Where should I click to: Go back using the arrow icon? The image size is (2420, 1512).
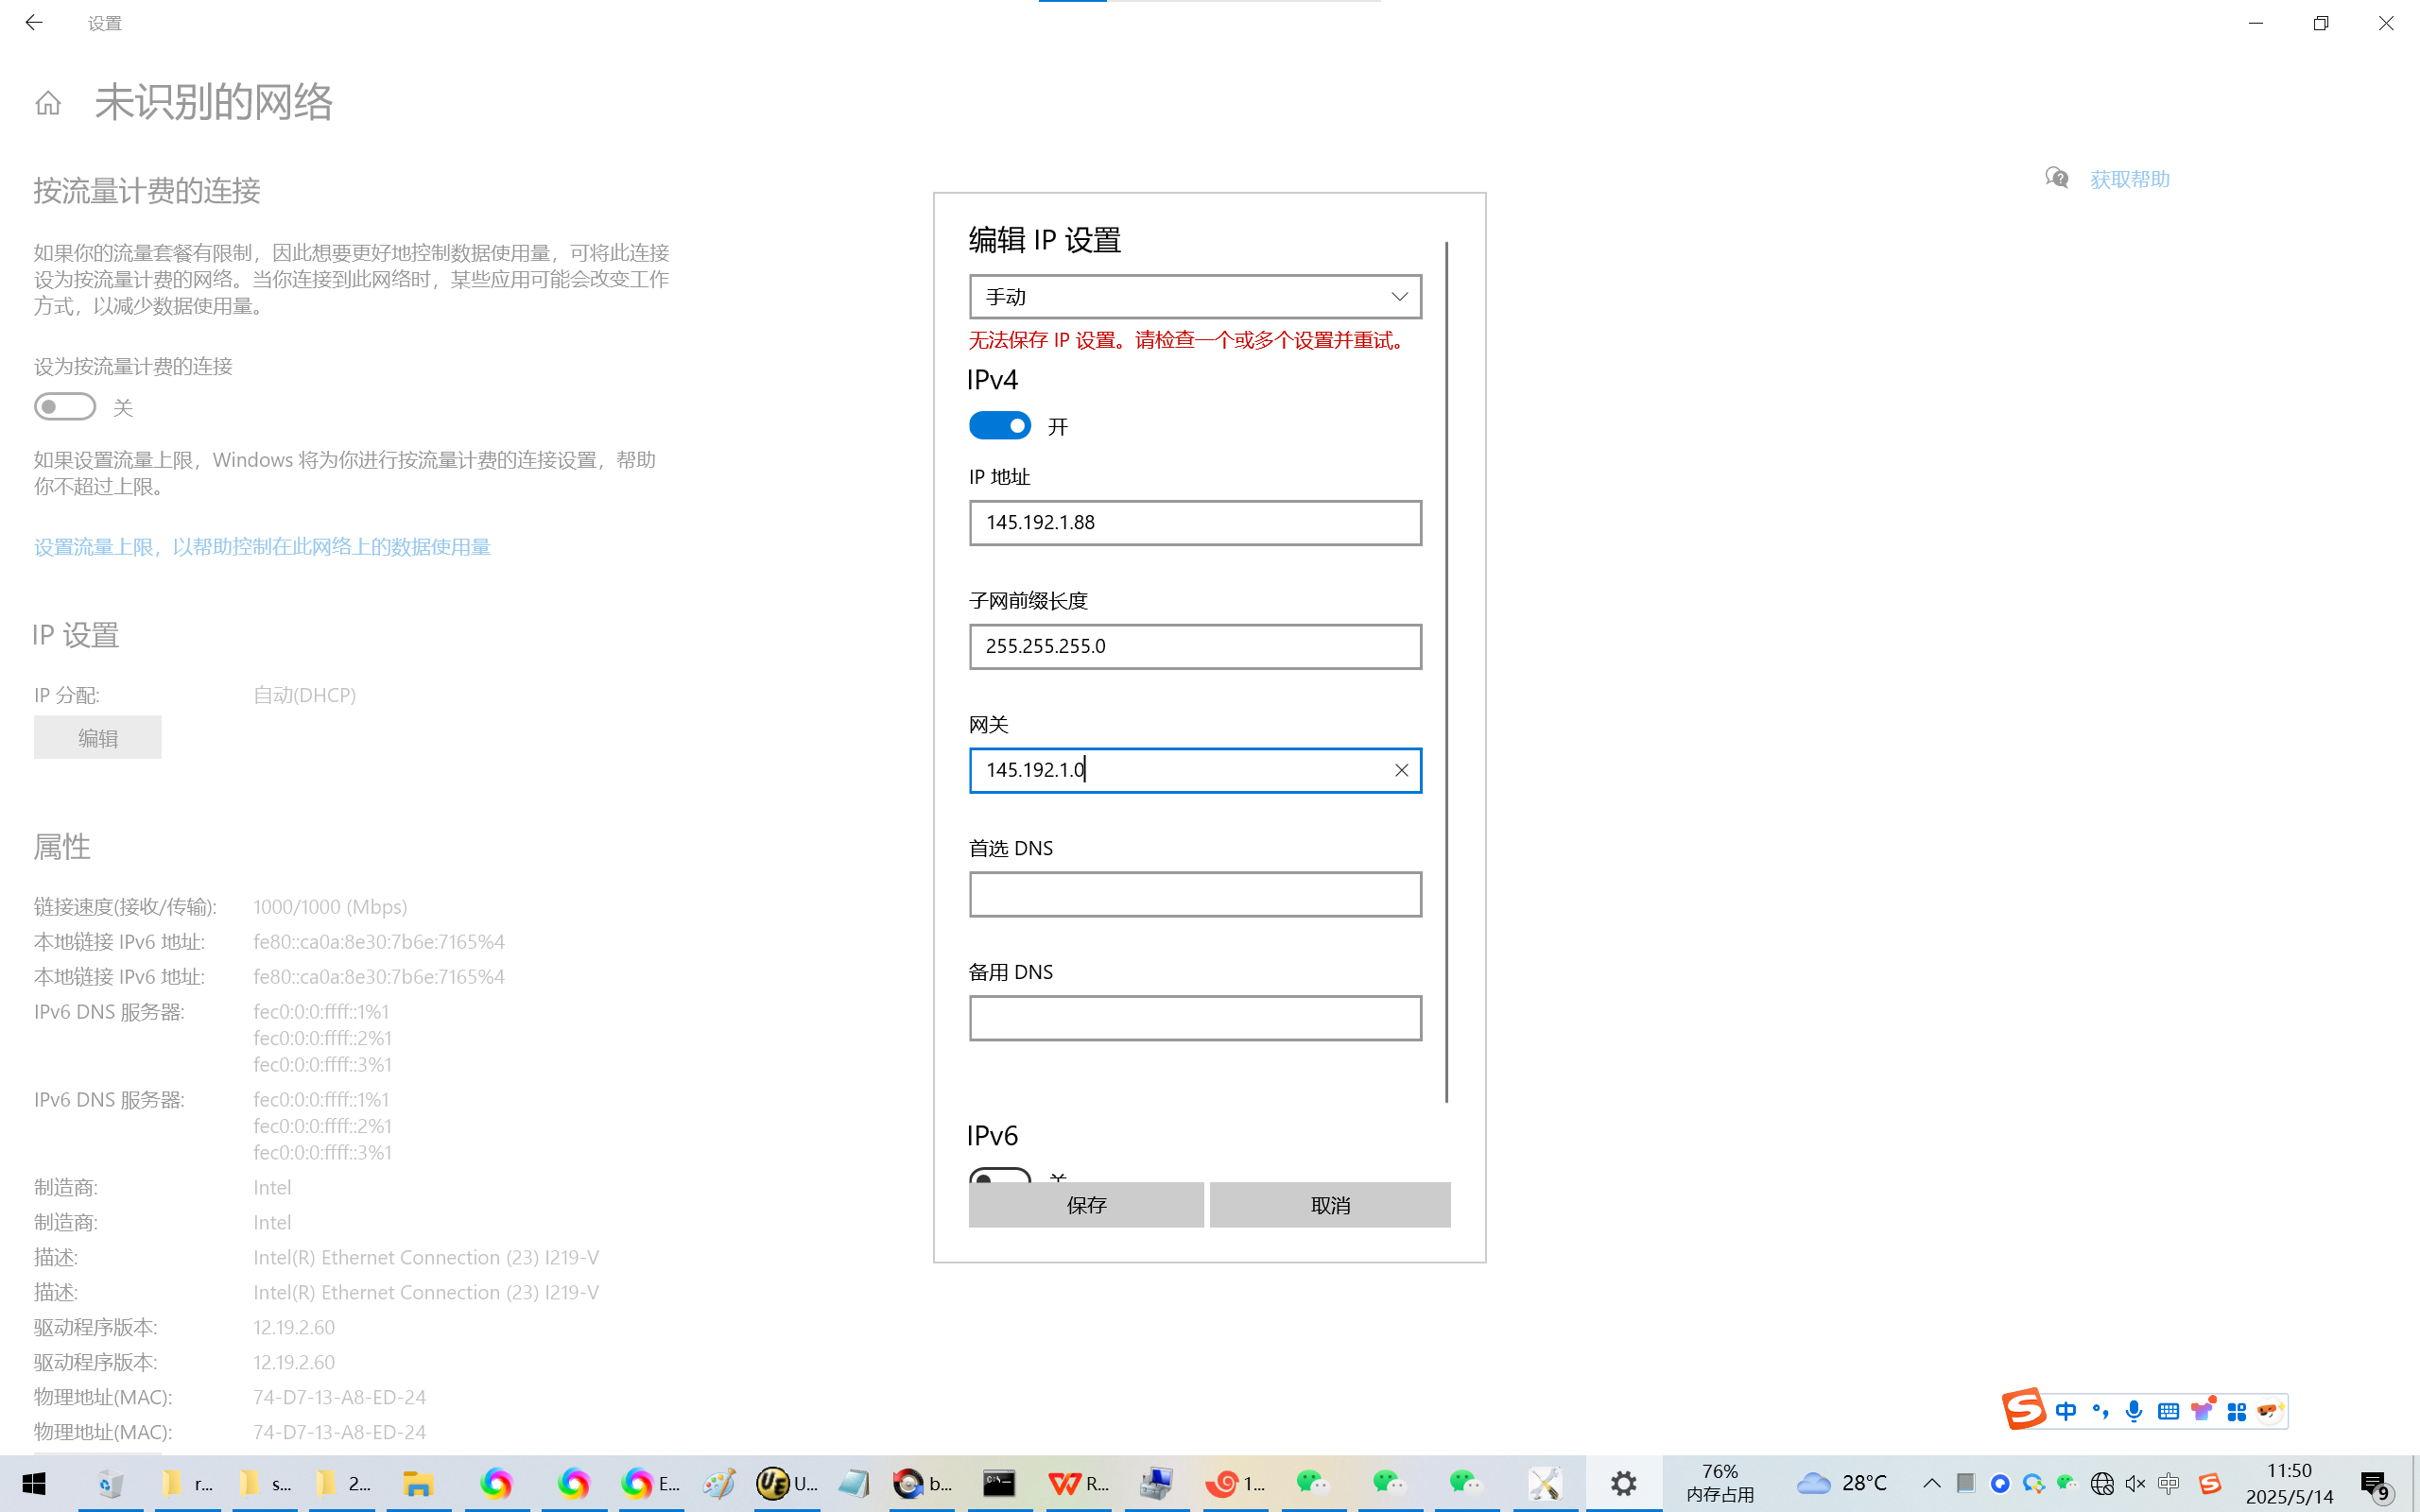click(x=34, y=22)
